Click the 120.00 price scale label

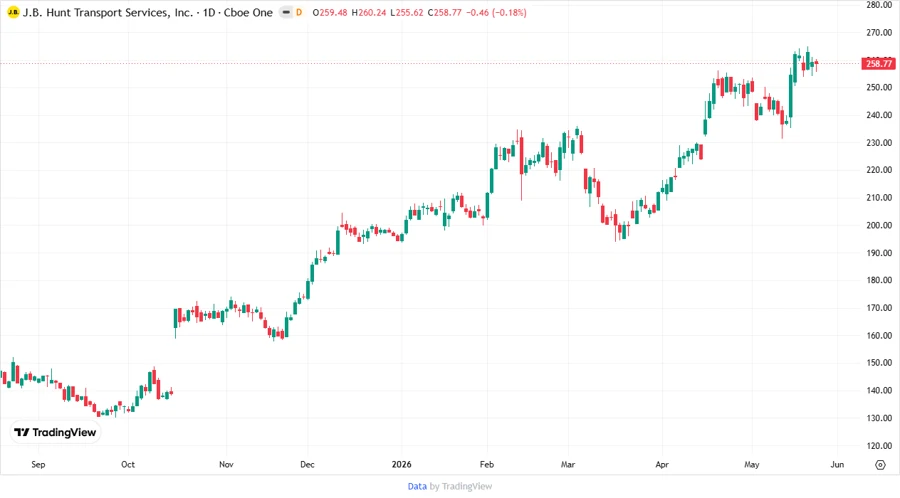click(879, 446)
